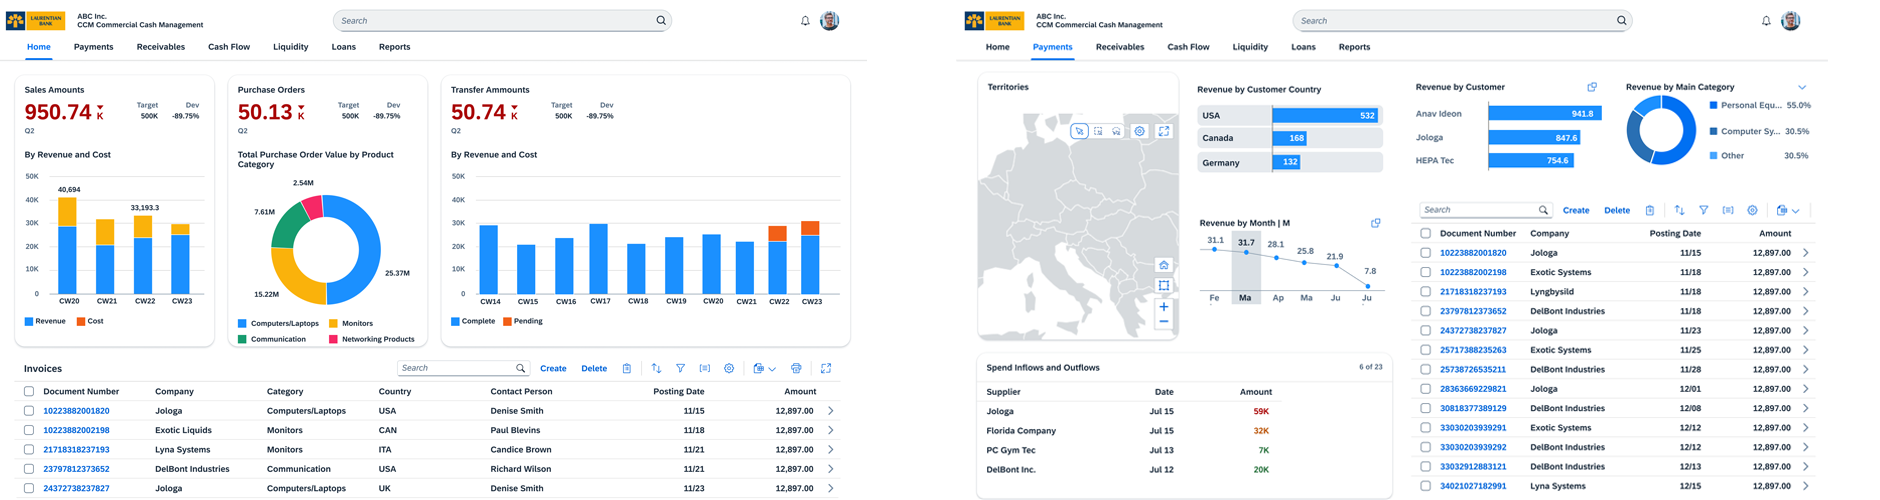Expand details arrow for Lyna Systems, Candice Brown row
Viewport: 1880px width, 500px height.
coord(830,450)
